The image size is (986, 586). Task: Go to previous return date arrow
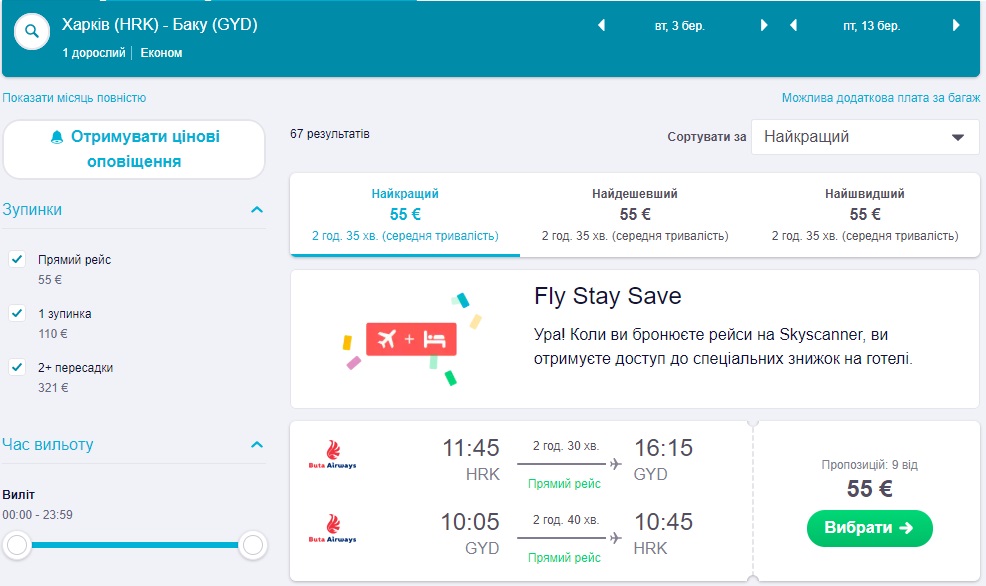click(793, 26)
